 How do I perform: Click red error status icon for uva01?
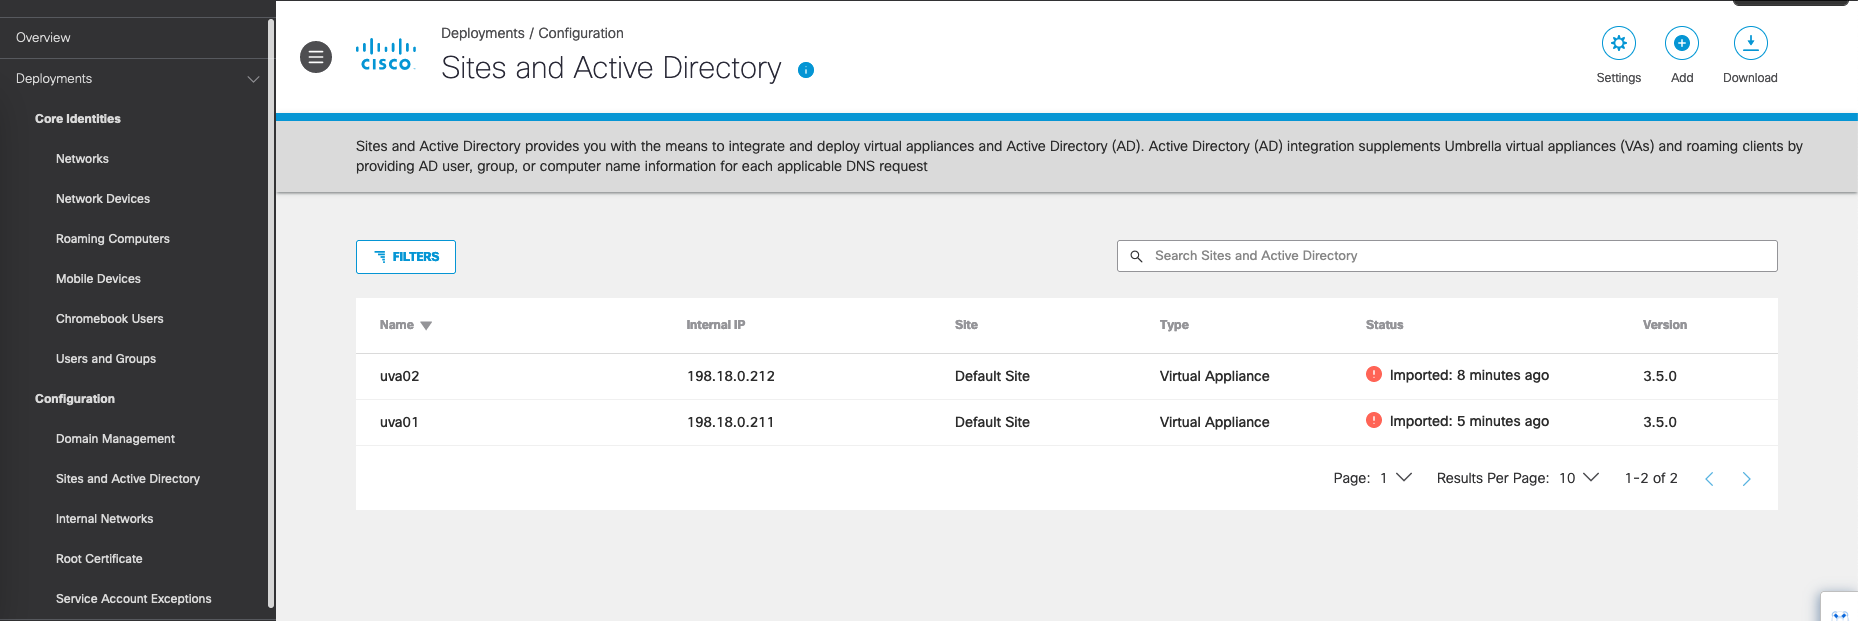click(x=1373, y=421)
